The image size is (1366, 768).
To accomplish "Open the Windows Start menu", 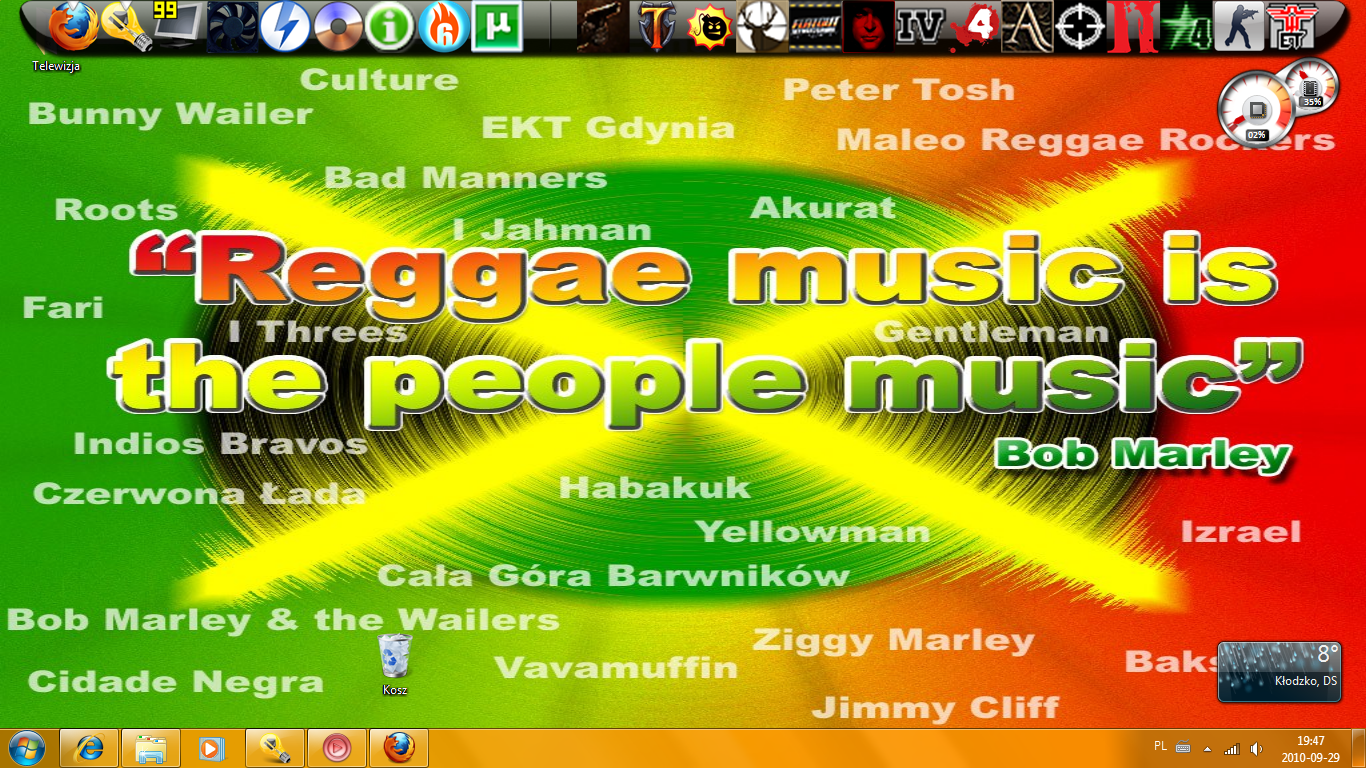I will [x=27, y=748].
